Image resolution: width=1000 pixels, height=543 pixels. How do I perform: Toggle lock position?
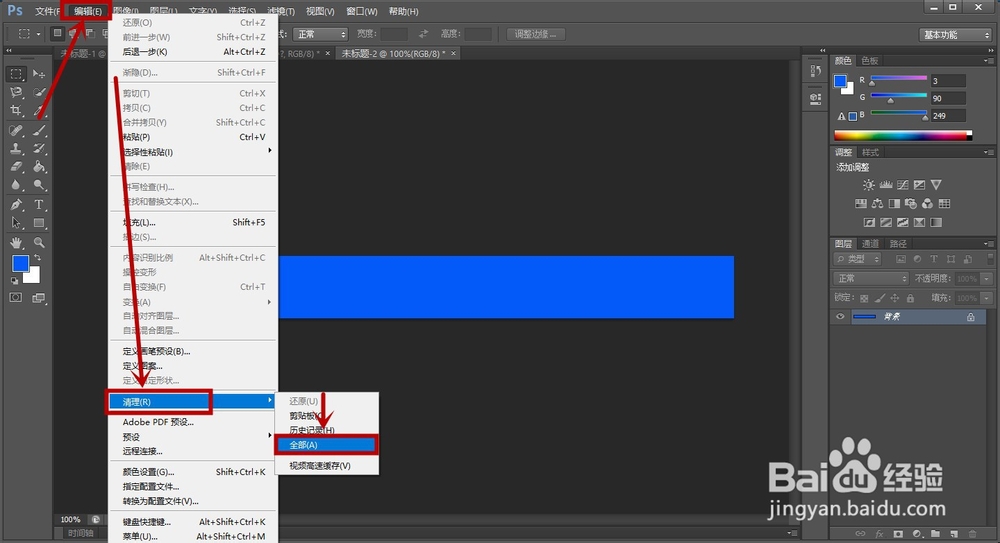pyautogui.click(x=895, y=298)
